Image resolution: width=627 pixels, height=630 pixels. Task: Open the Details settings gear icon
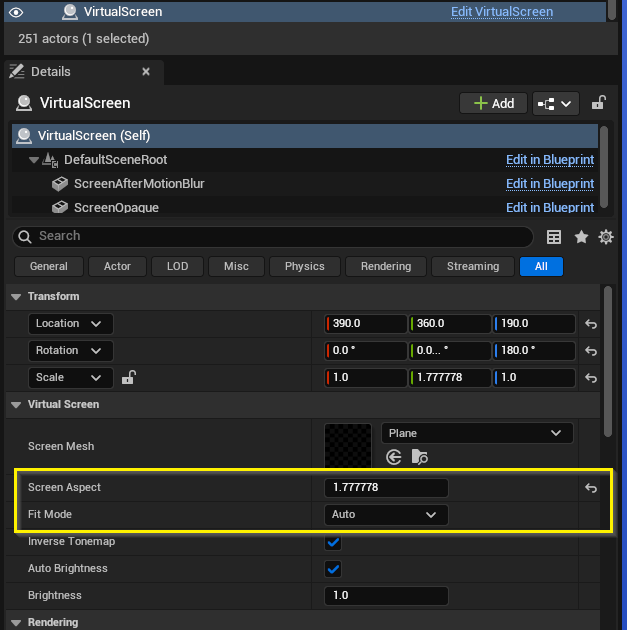[605, 237]
